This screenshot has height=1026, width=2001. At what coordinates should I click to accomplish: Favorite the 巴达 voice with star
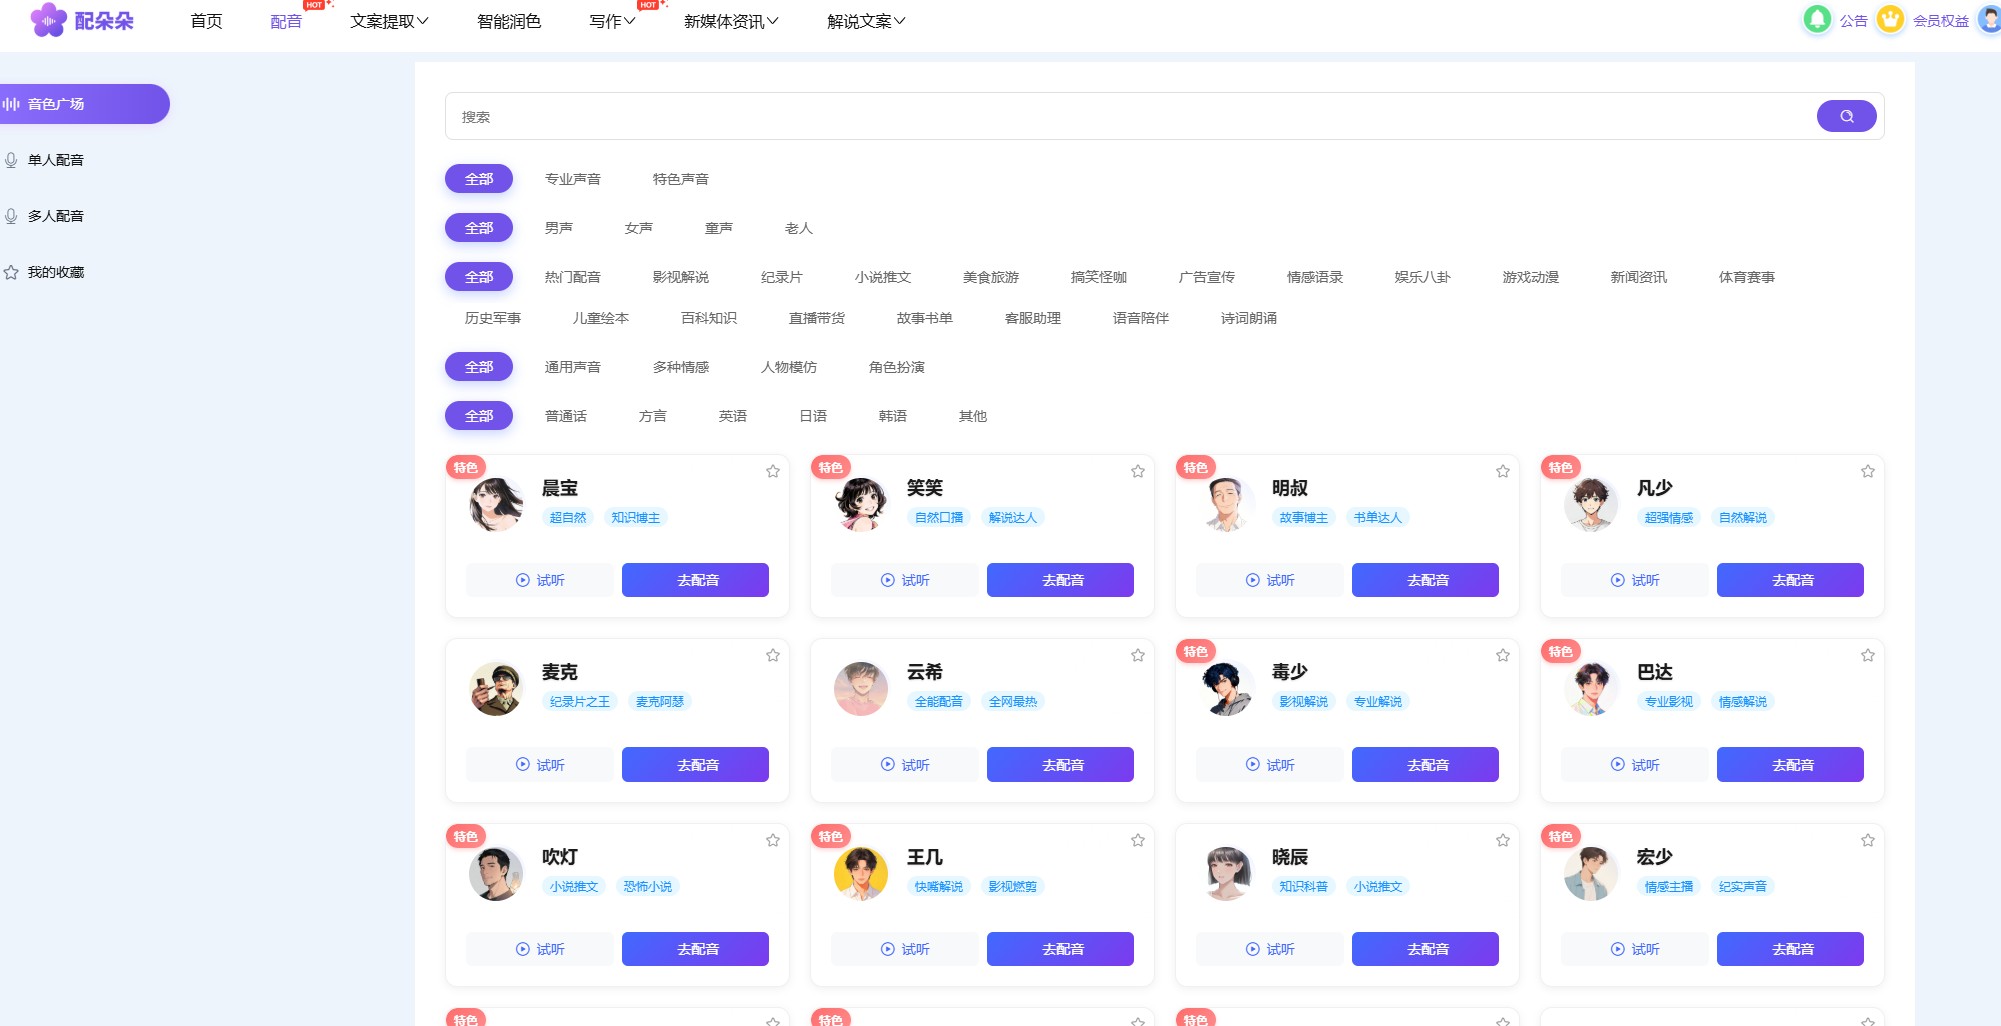tap(1868, 655)
